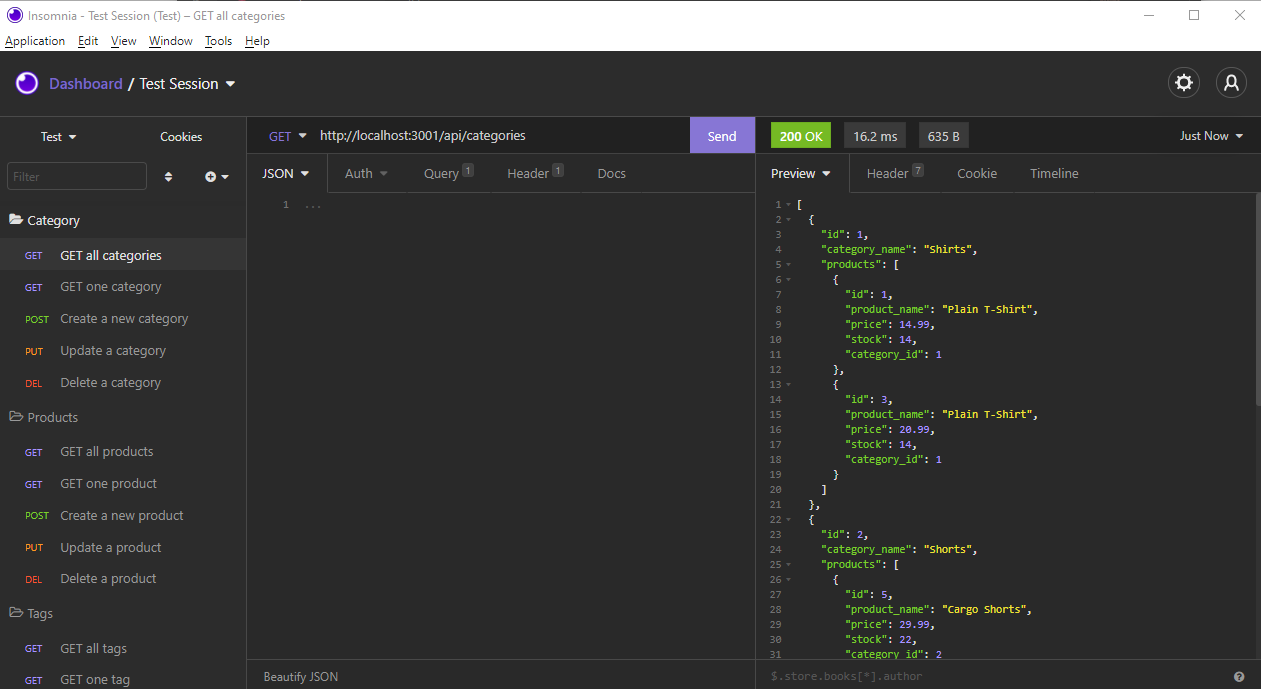Collapse the Products folder
Image resolution: width=1261 pixels, height=689 pixels.
(x=43, y=417)
